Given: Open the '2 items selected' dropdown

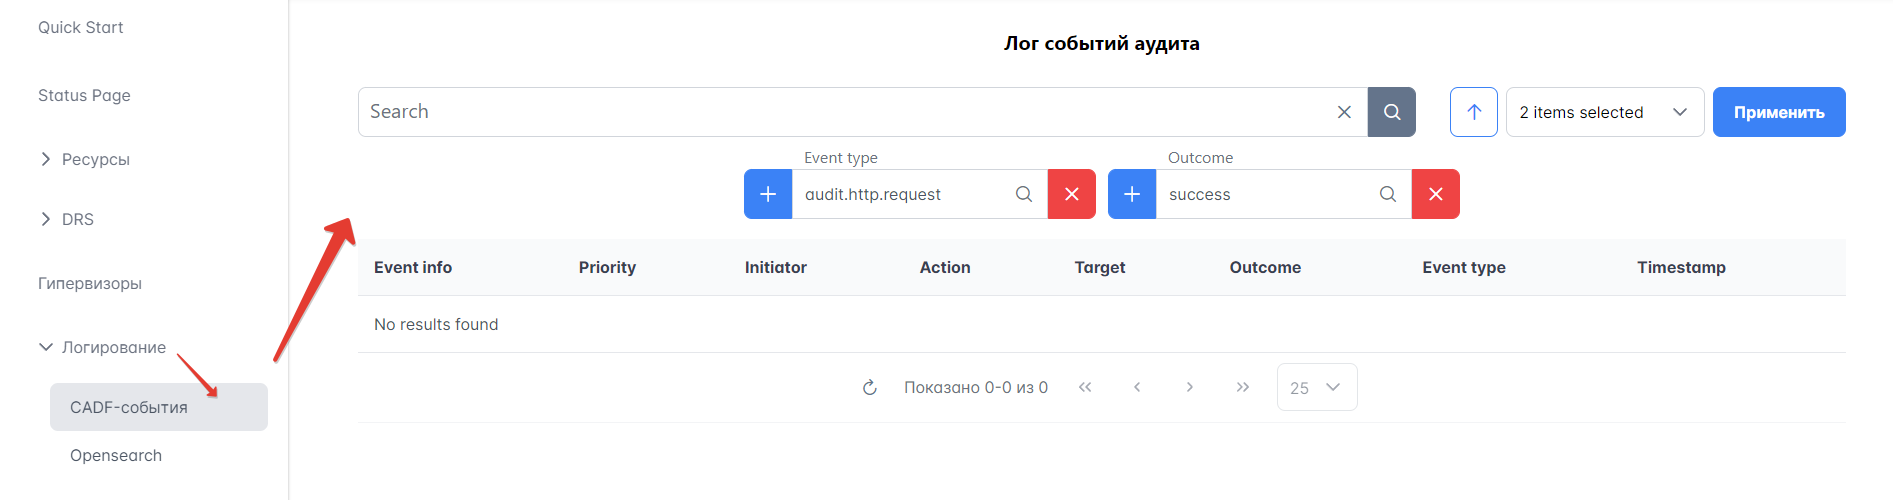Looking at the screenshot, I should [1604, 112].
